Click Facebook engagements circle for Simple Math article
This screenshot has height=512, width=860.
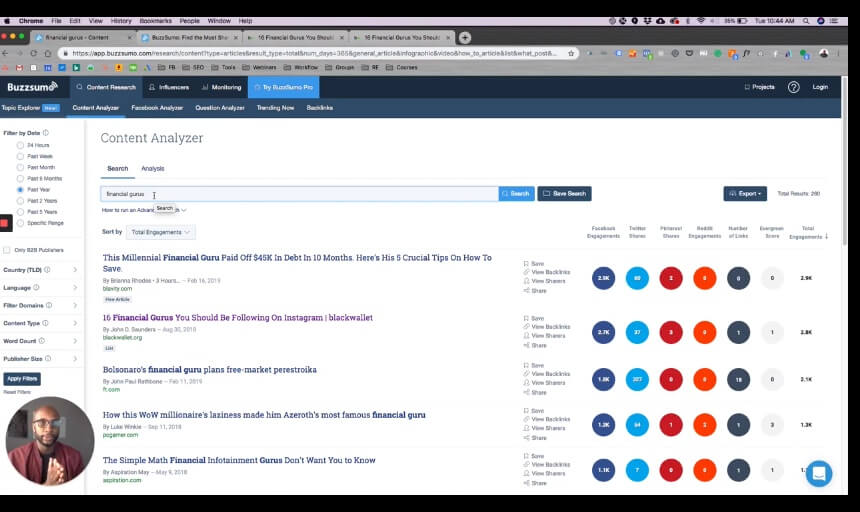[x=603, y=470]
